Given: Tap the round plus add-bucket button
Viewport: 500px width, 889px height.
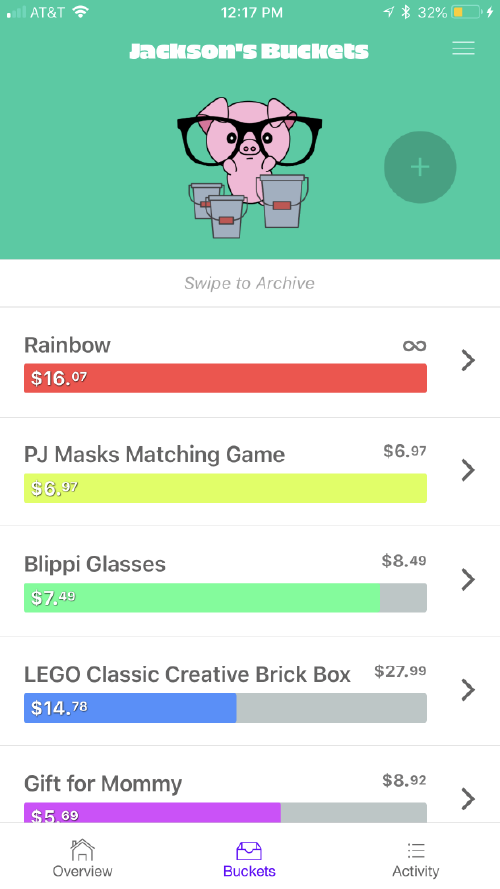Looking at the screenshot, I should [420, 167].
